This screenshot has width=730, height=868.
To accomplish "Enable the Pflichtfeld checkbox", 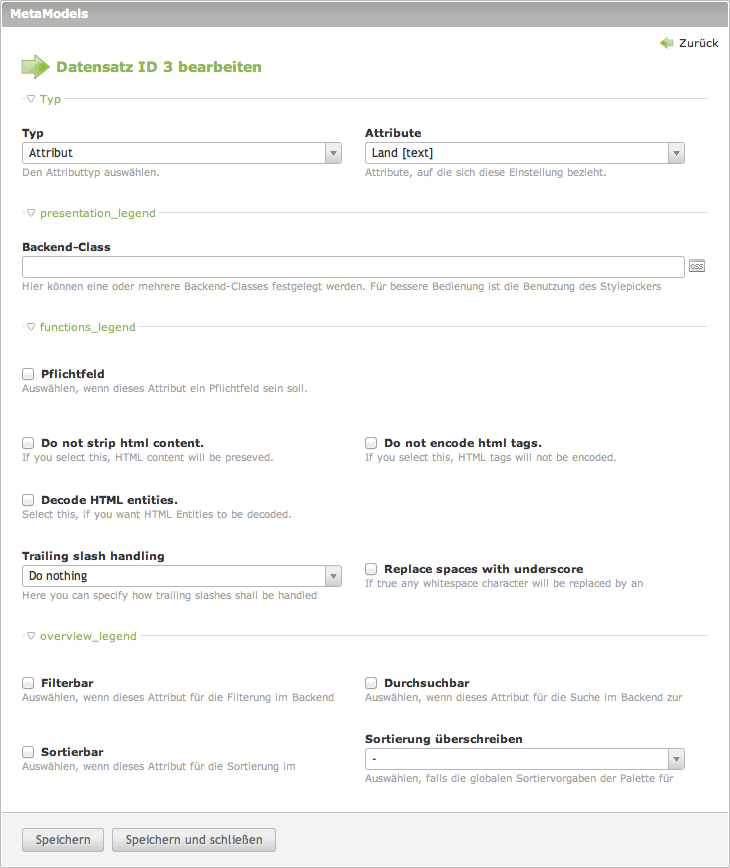I will point(28,374).
